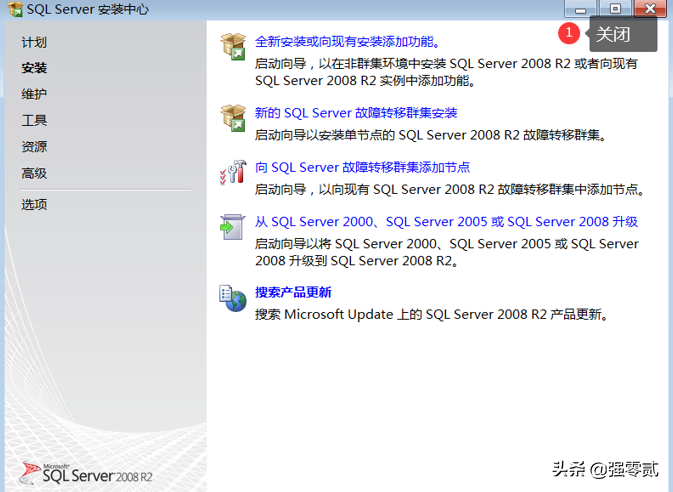Open the 高级 sidebar section
The height and width of the screenshot is (492, 673).
(x=34, y=173)
